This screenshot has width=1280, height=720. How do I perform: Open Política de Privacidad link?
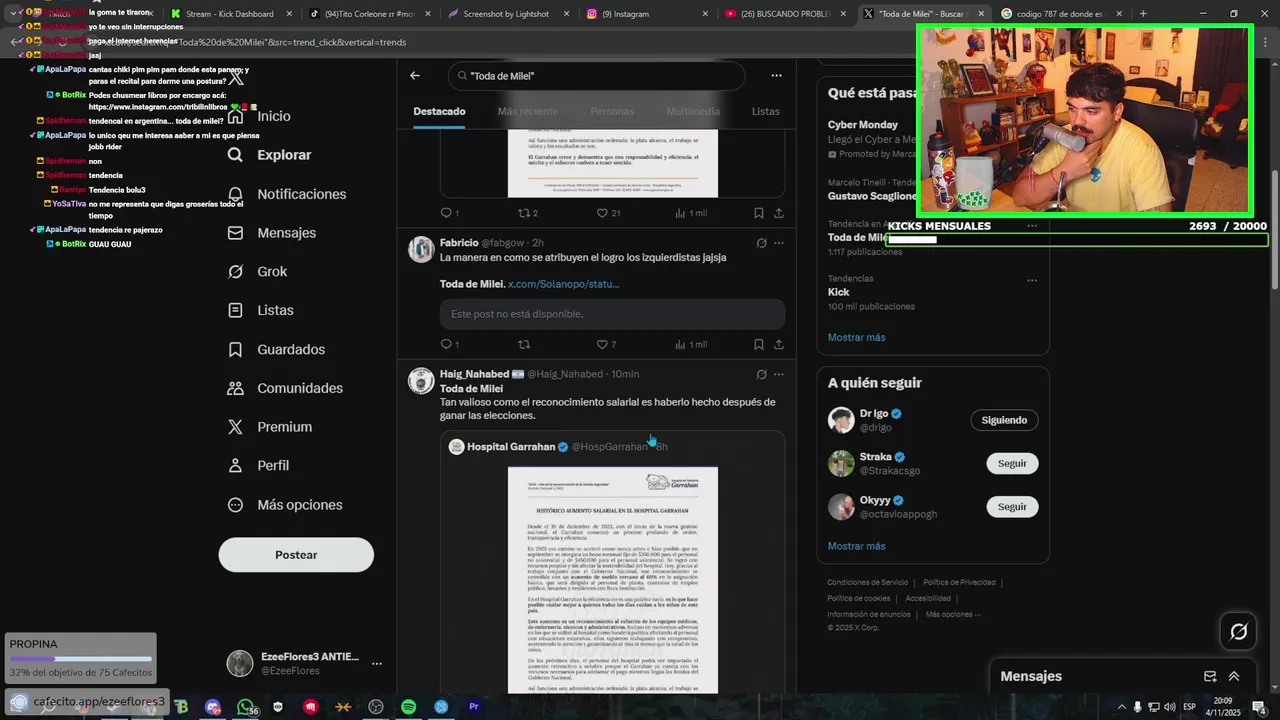(x=959, y=582)
